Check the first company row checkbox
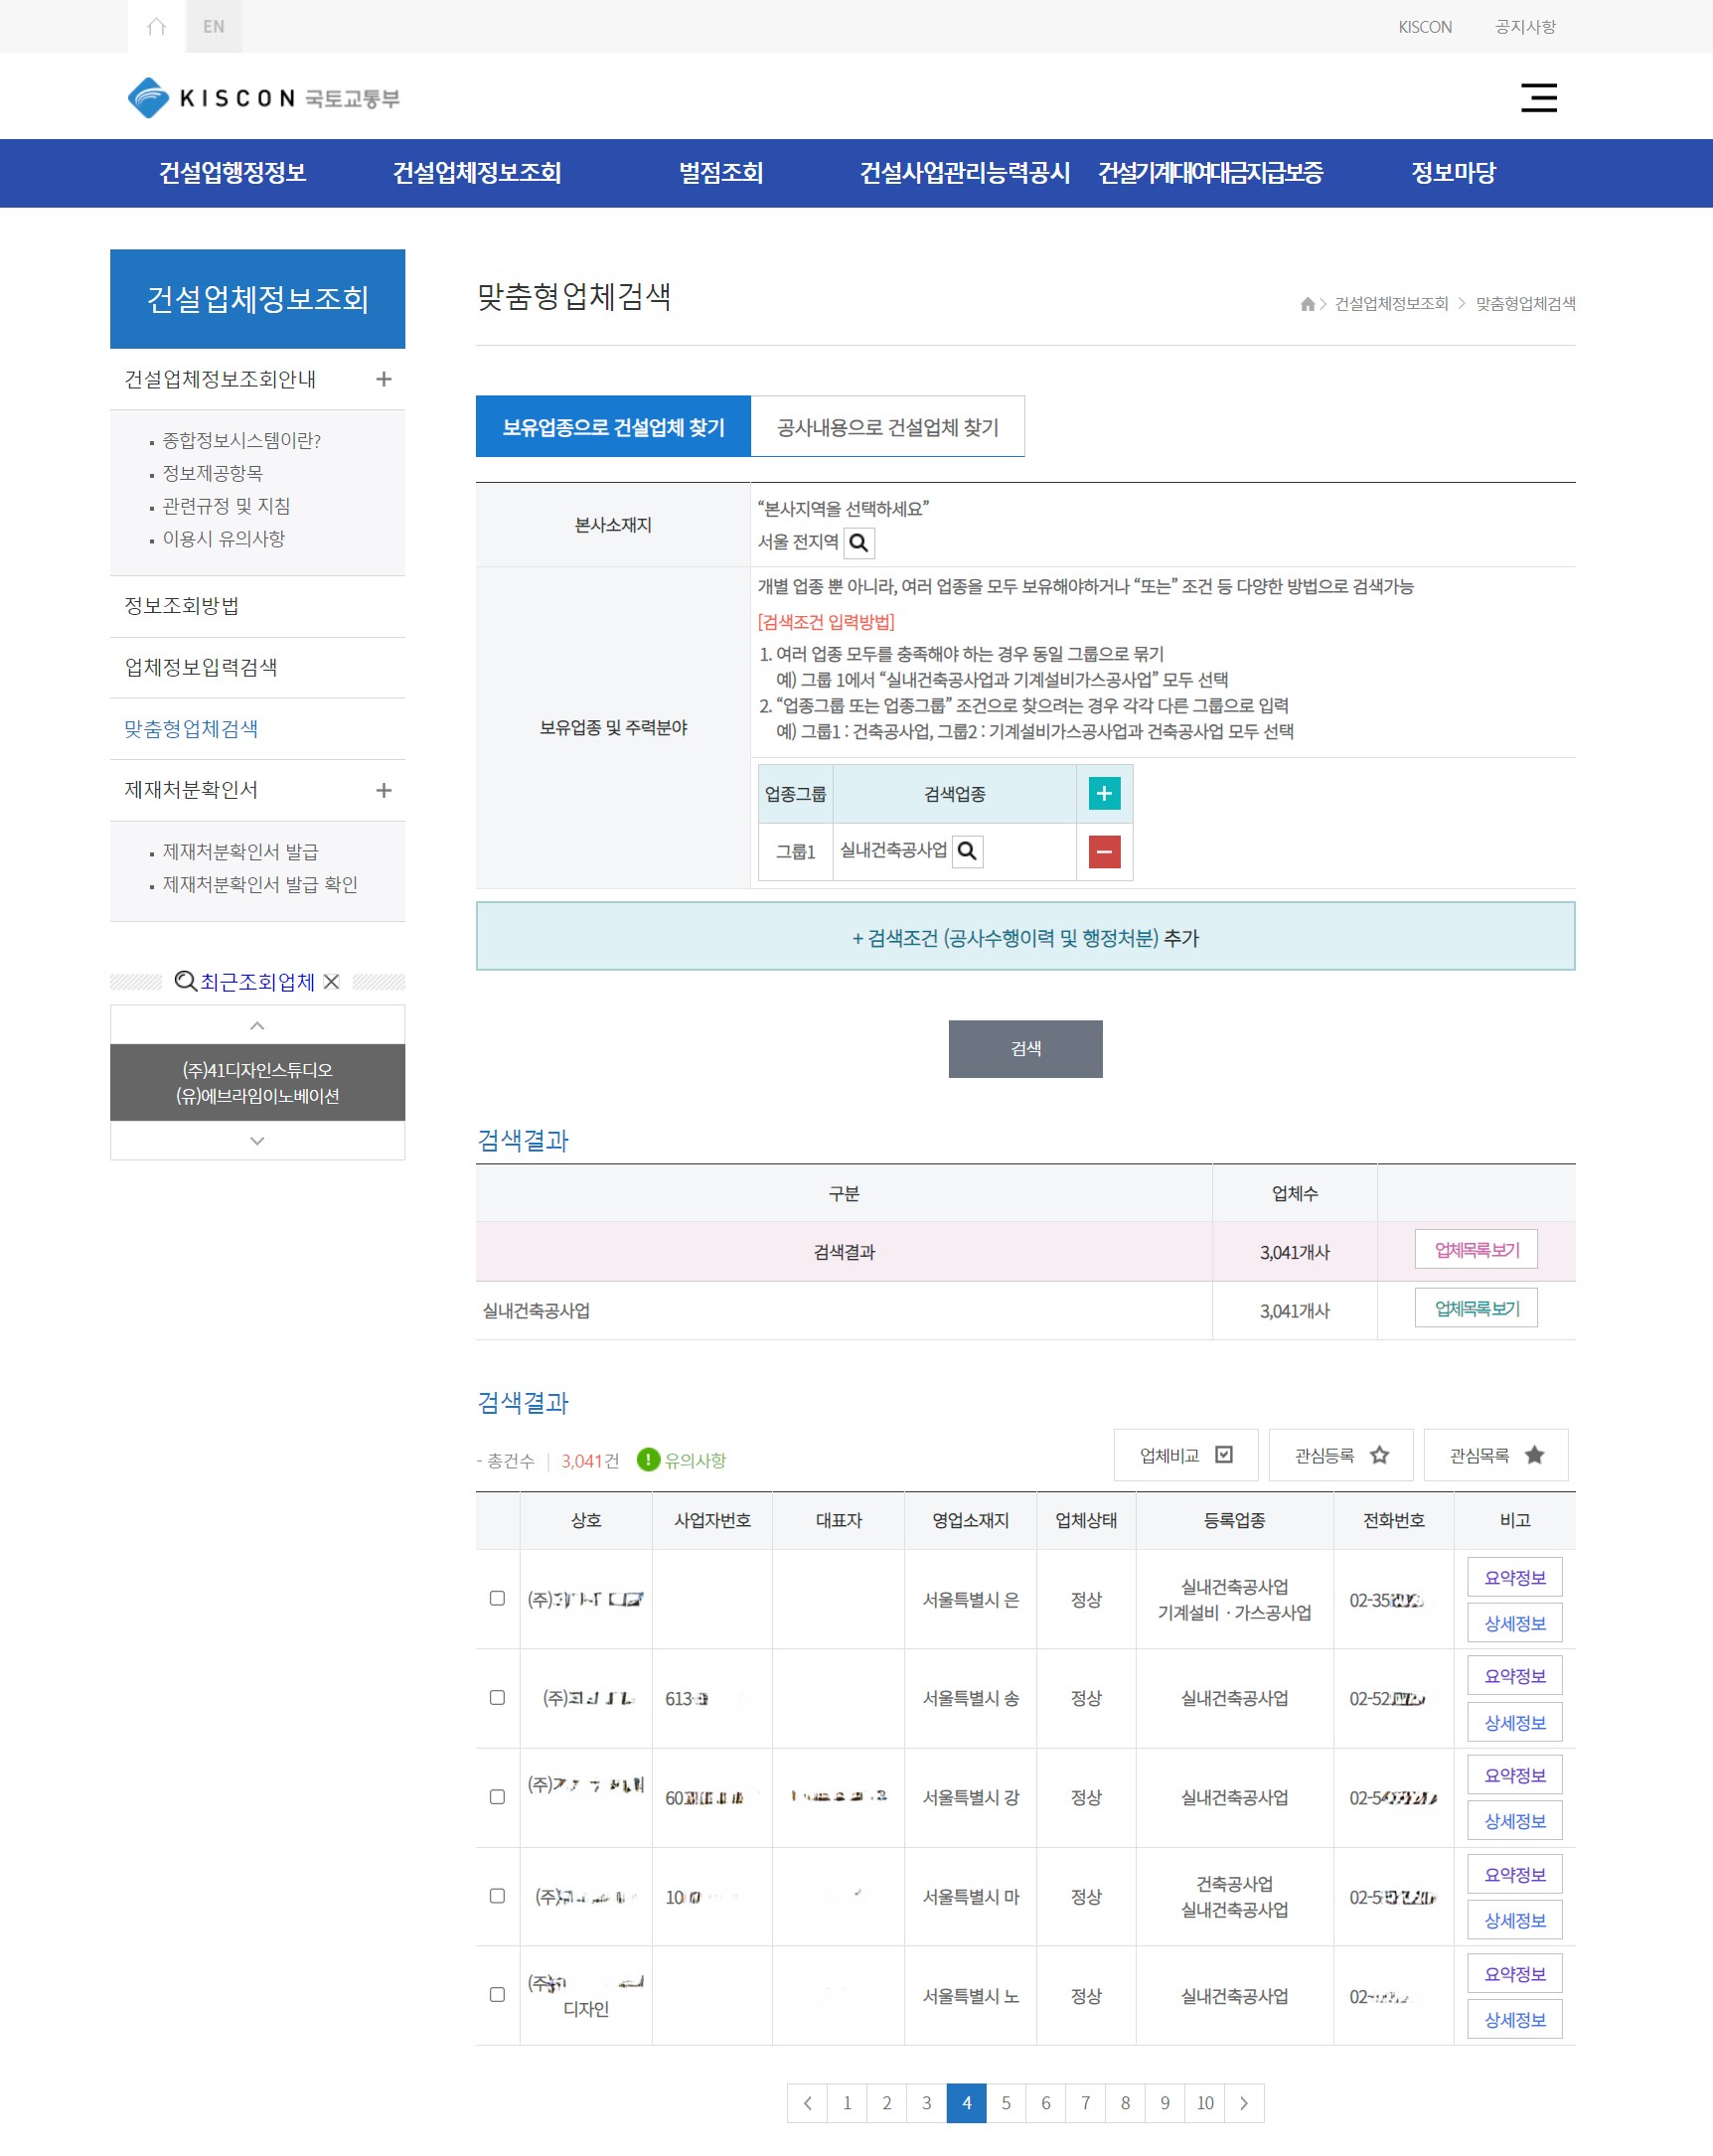Screen dimensions: 1713x2156 [497, 1598]
